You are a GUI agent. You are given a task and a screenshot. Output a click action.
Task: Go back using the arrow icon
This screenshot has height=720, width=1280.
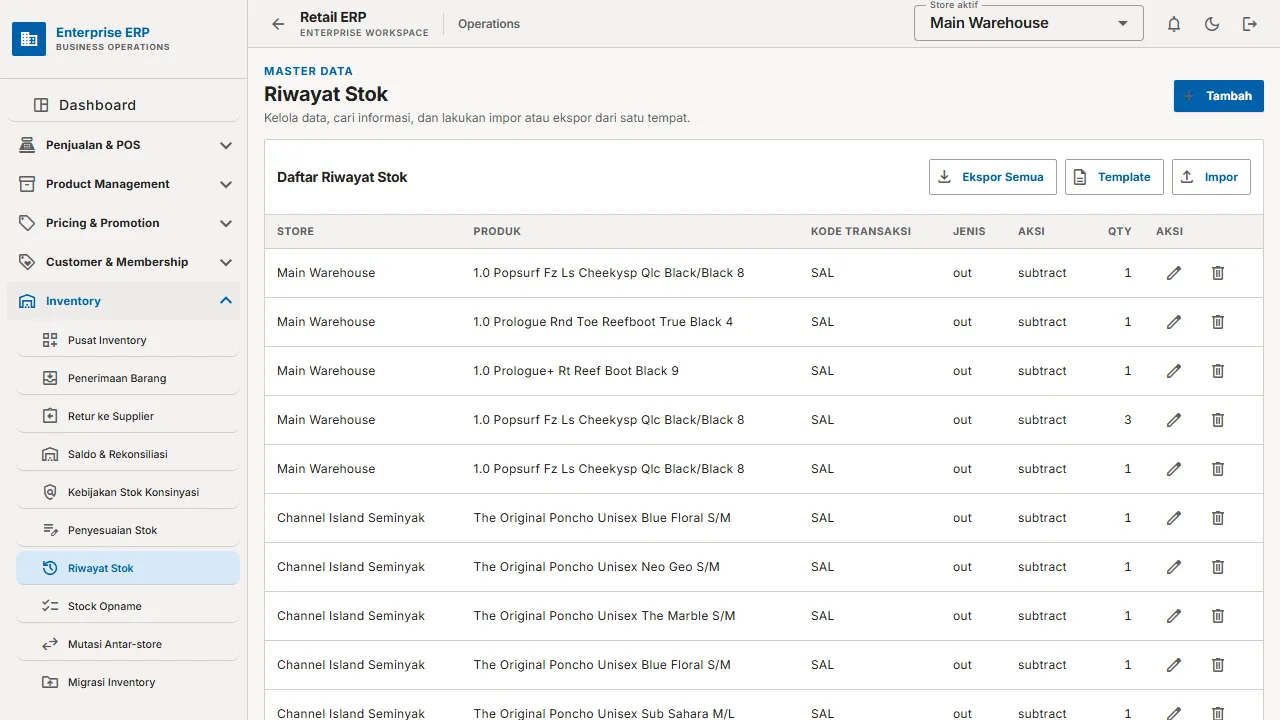coord(278,24)
